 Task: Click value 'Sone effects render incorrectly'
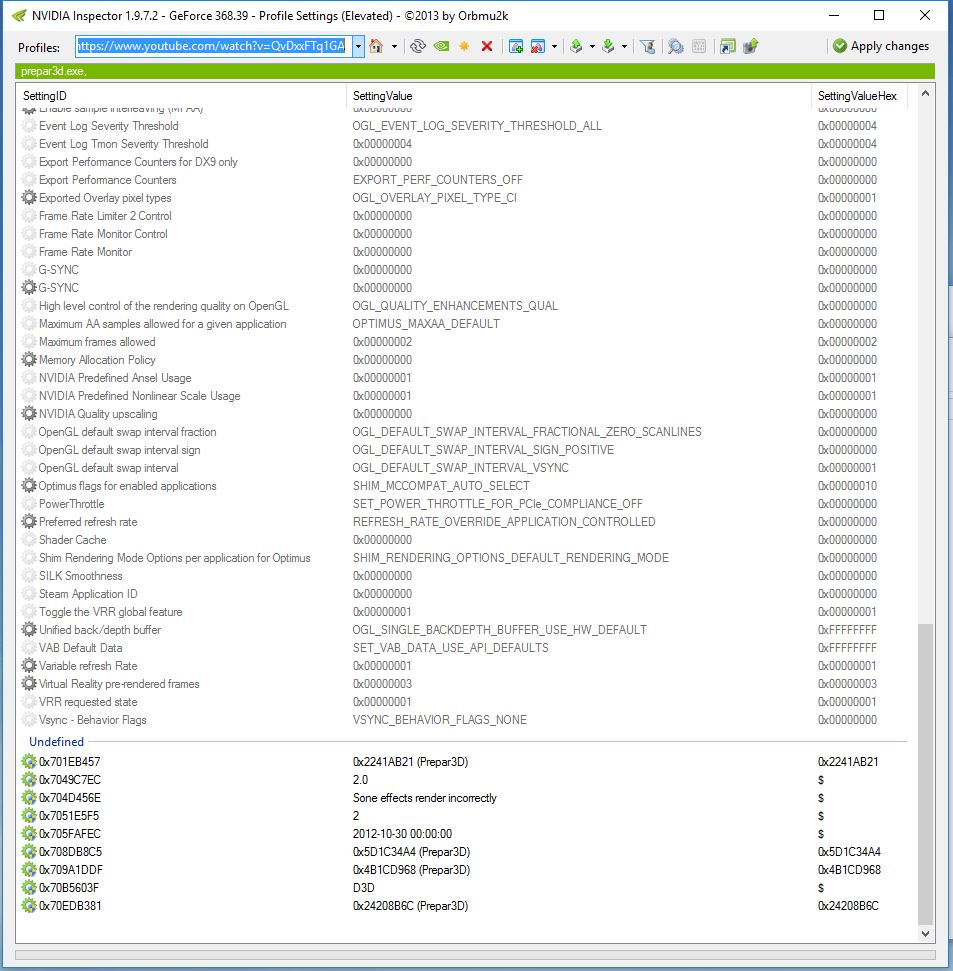click(x=424, y=798)
